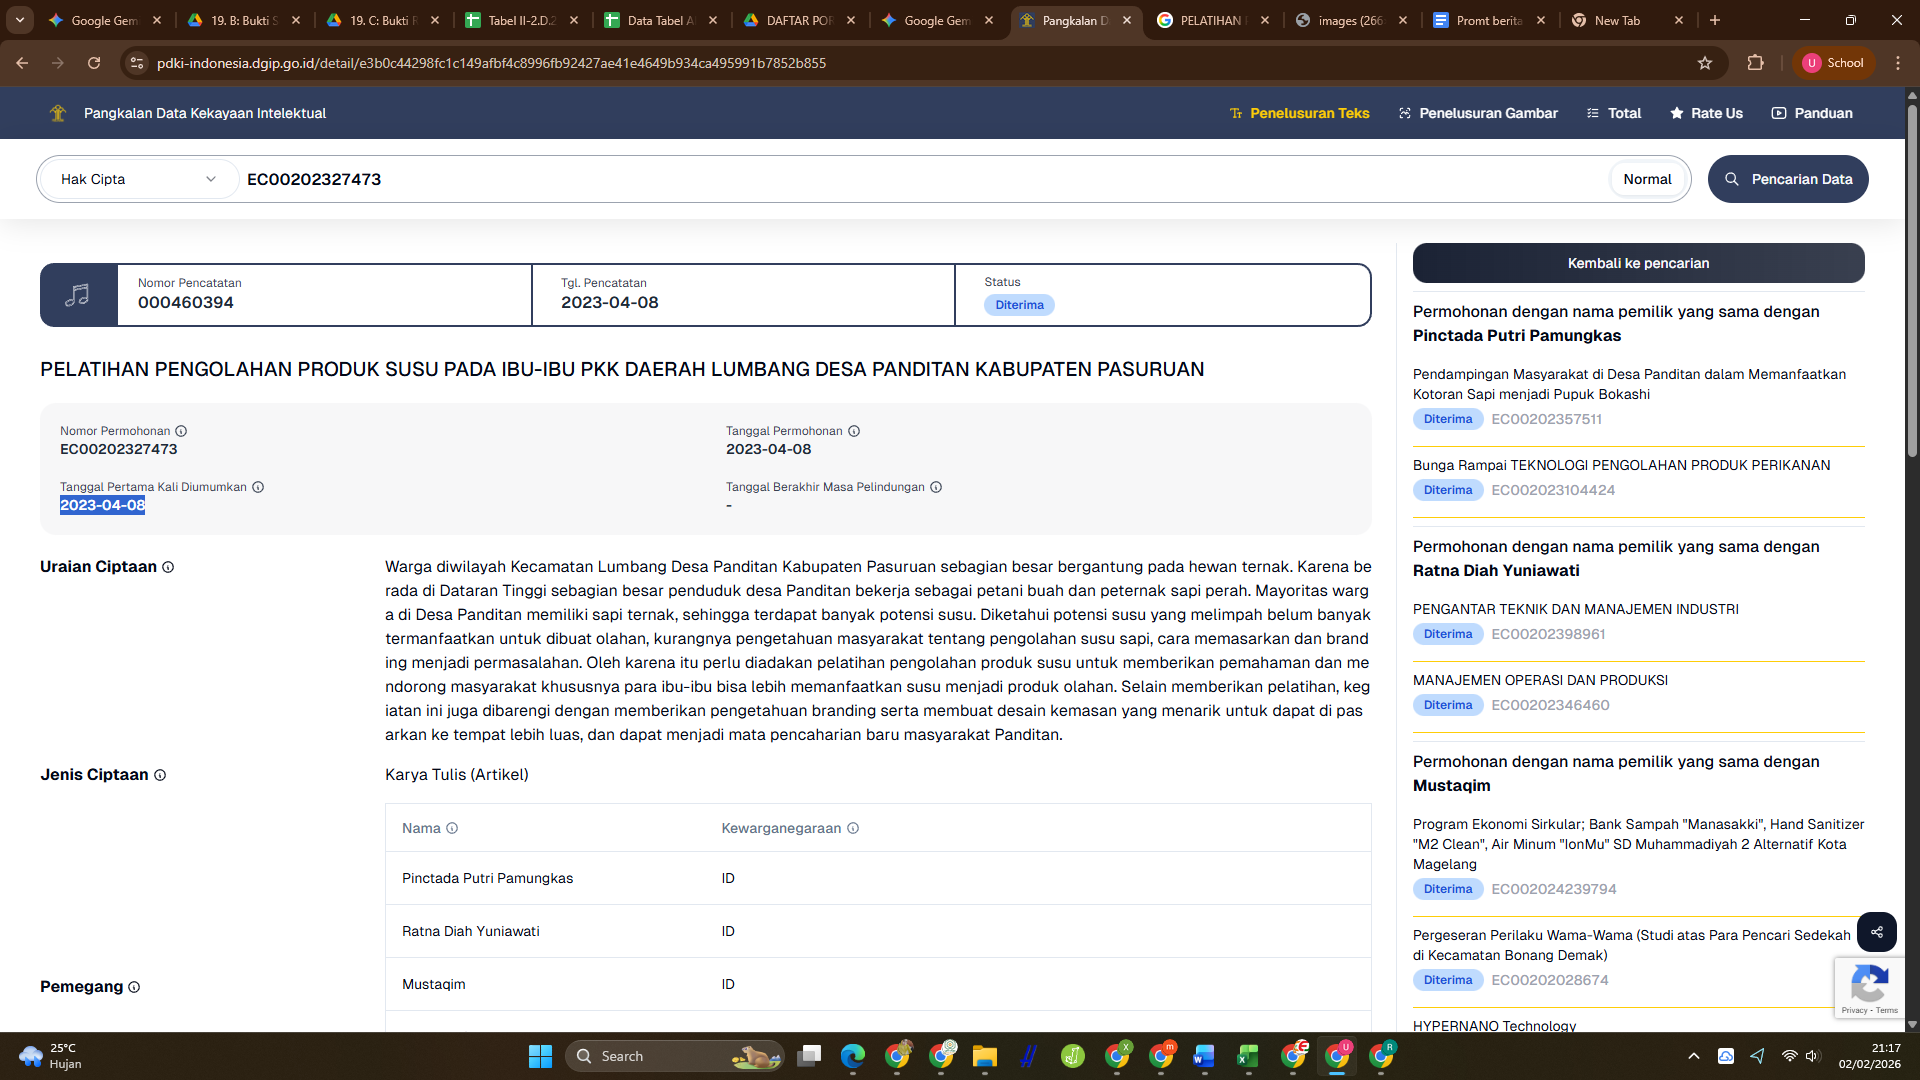
Task: Open Bunga Rampai TEKNOLOGI PENGOLAHAN PRODUK PERIKANAN entry
Action: click(x=1621, y=465)
